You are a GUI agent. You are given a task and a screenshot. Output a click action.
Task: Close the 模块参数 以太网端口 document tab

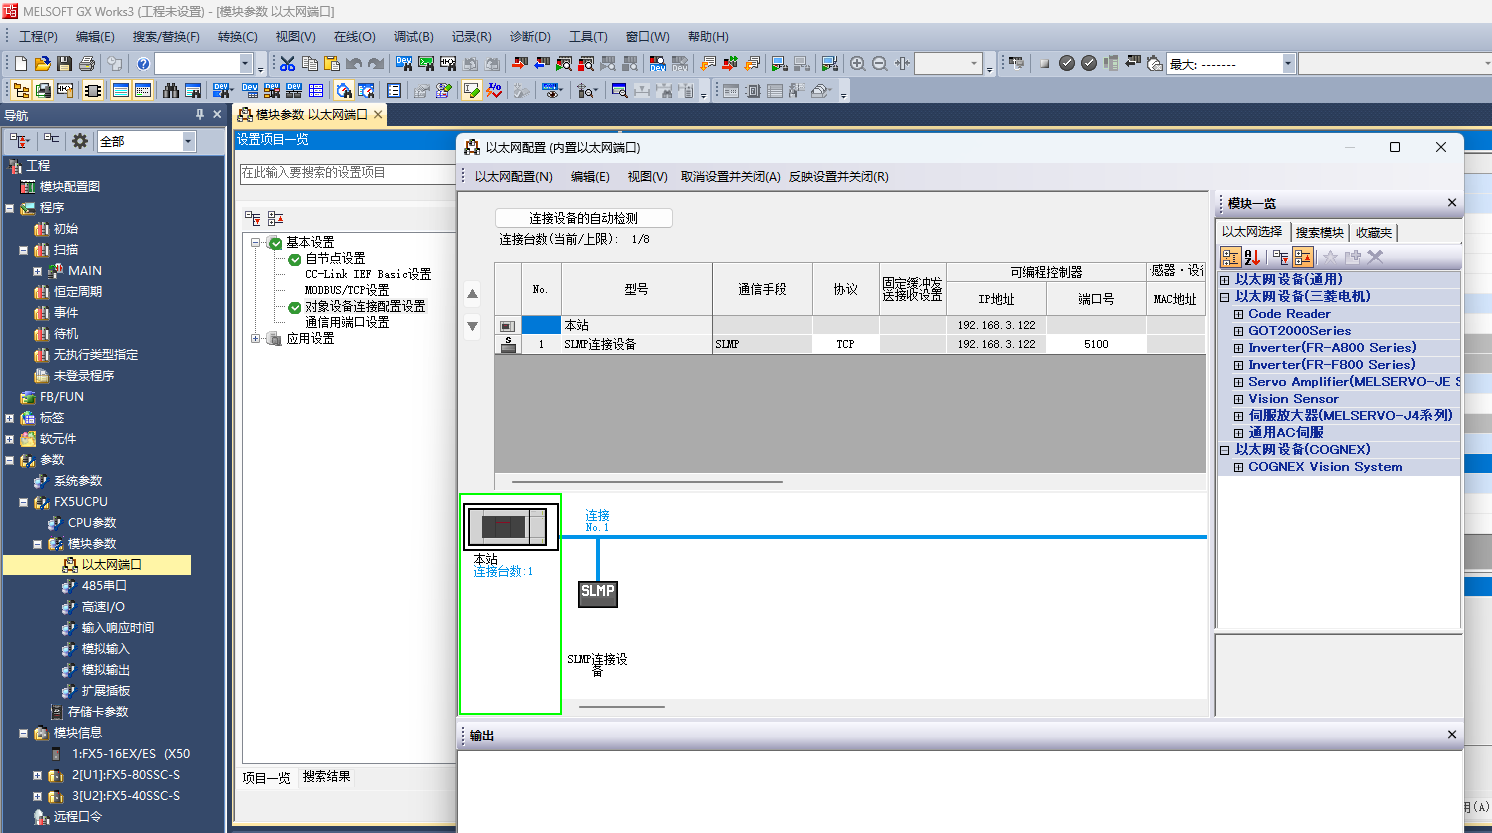pos(378,115)
